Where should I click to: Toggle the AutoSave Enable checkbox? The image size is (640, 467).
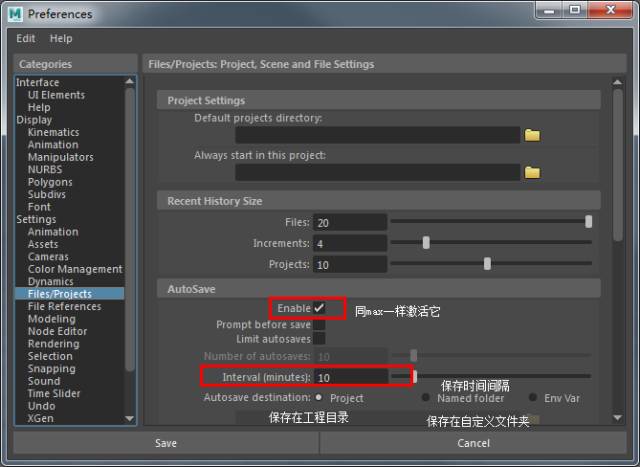point(319,308)
